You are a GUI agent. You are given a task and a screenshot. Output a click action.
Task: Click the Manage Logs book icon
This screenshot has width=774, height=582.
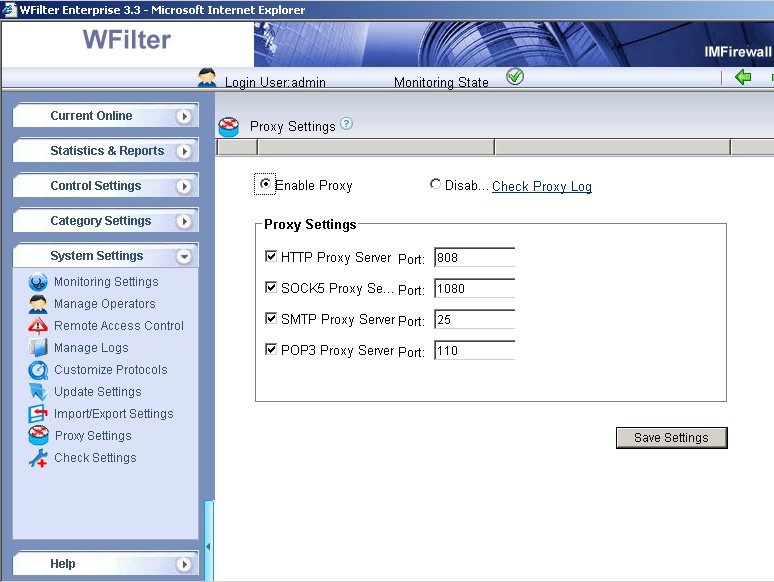point(38,348)
